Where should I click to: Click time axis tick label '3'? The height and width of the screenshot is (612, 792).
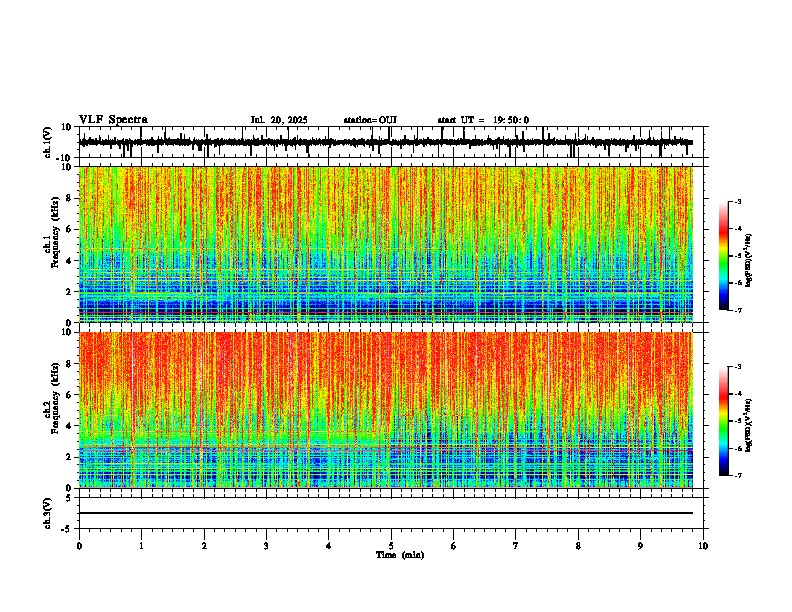click(x=266, y=546)
